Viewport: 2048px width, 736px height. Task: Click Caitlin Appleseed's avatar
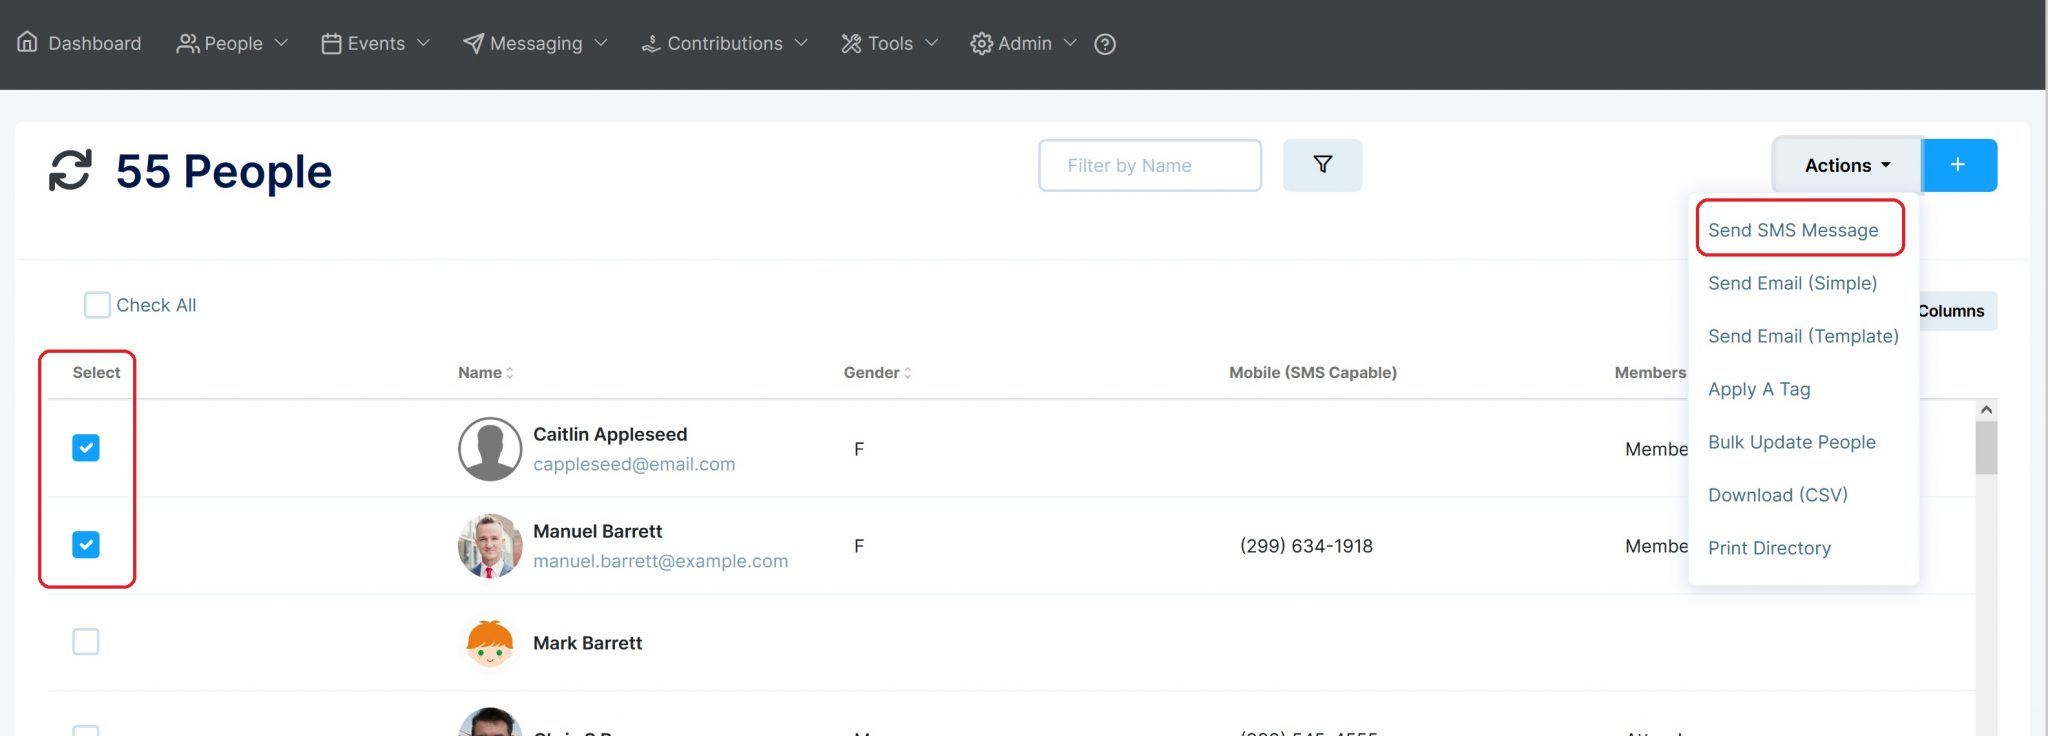tap(490, 449)
